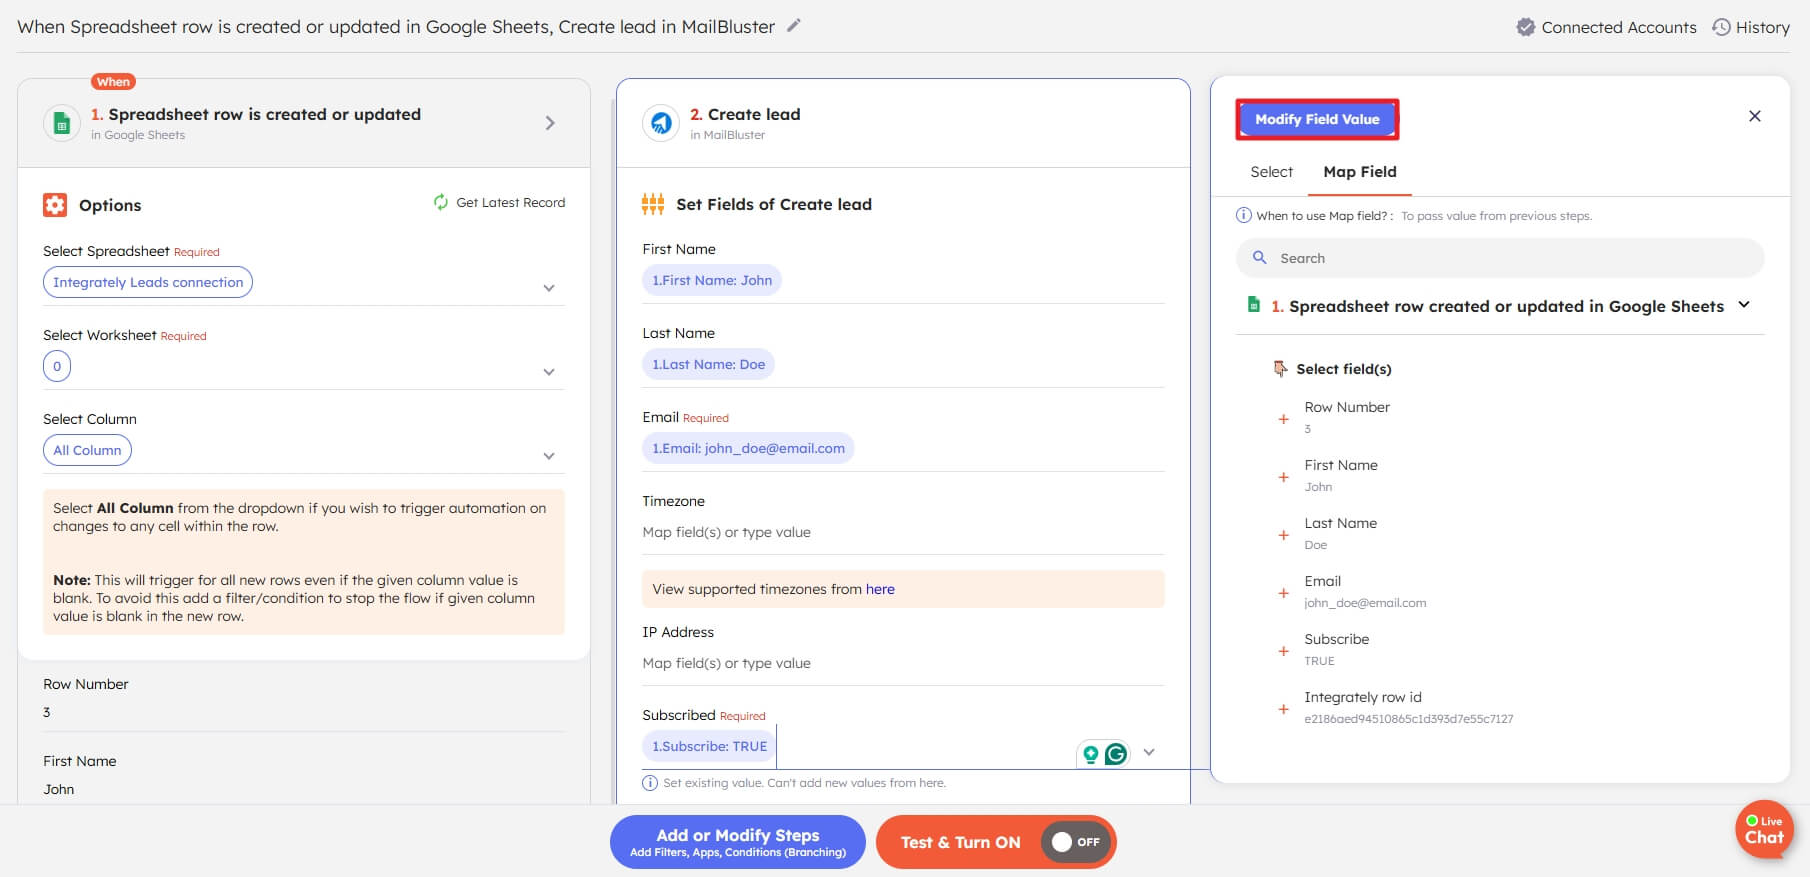
Task: Open the Live Chat widget
Action: (1764, 829)
